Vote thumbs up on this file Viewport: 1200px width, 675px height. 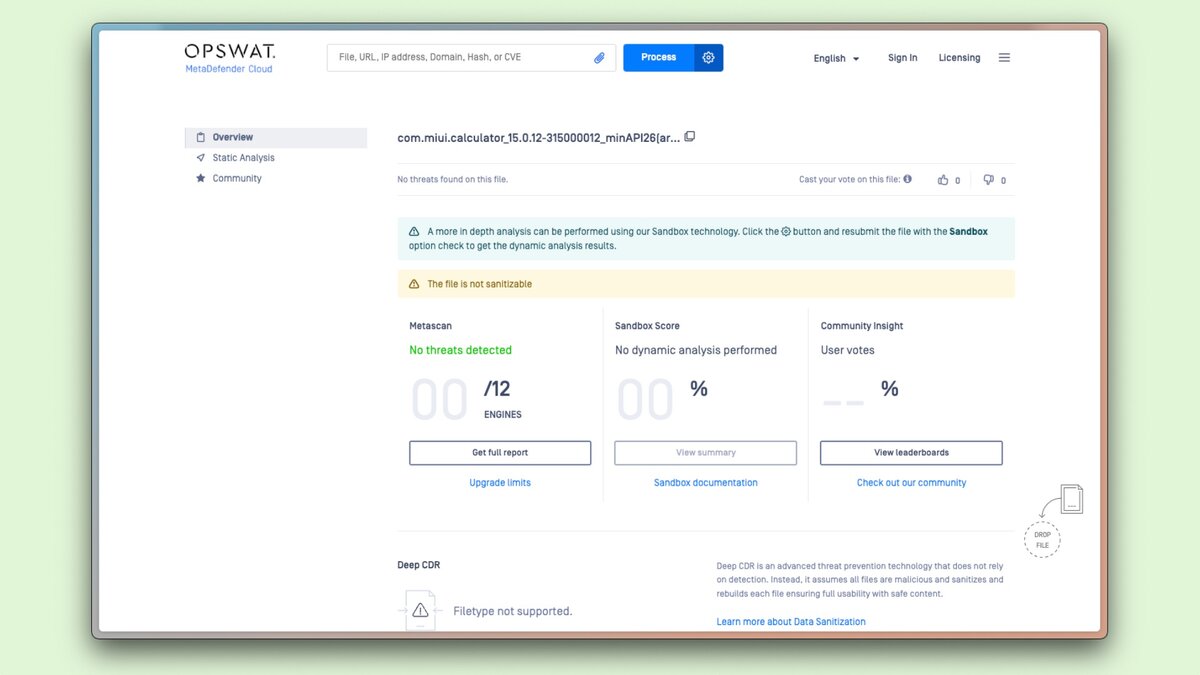coord(943,180)
